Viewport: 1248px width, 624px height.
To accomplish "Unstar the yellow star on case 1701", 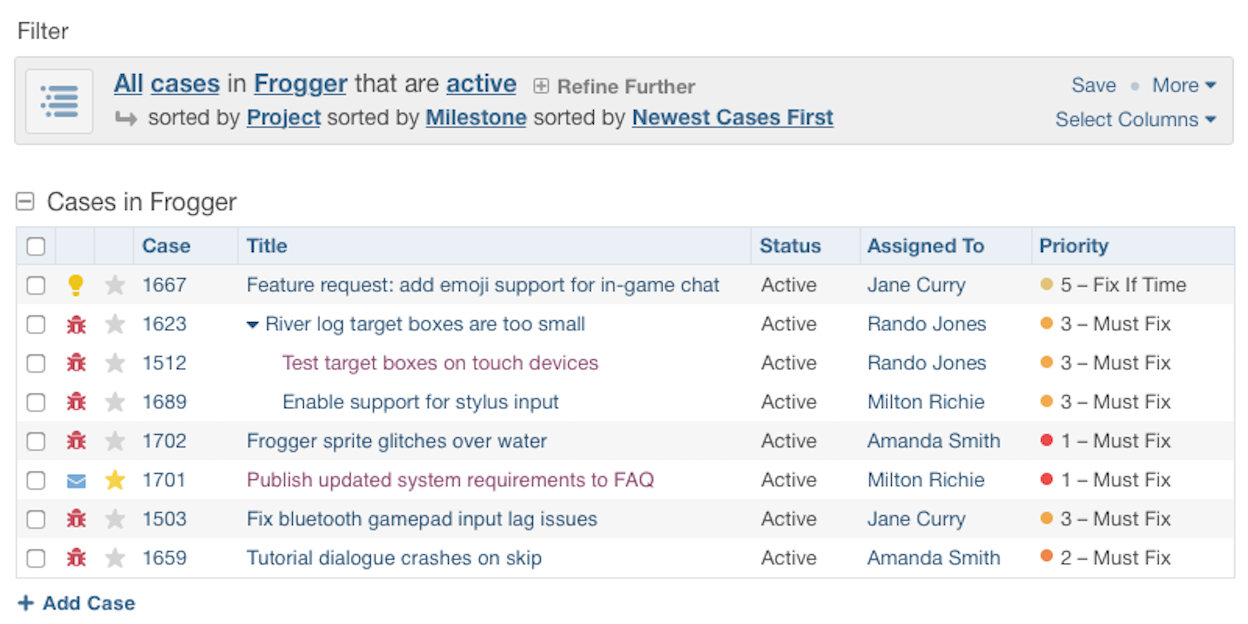I will [115, 480].
